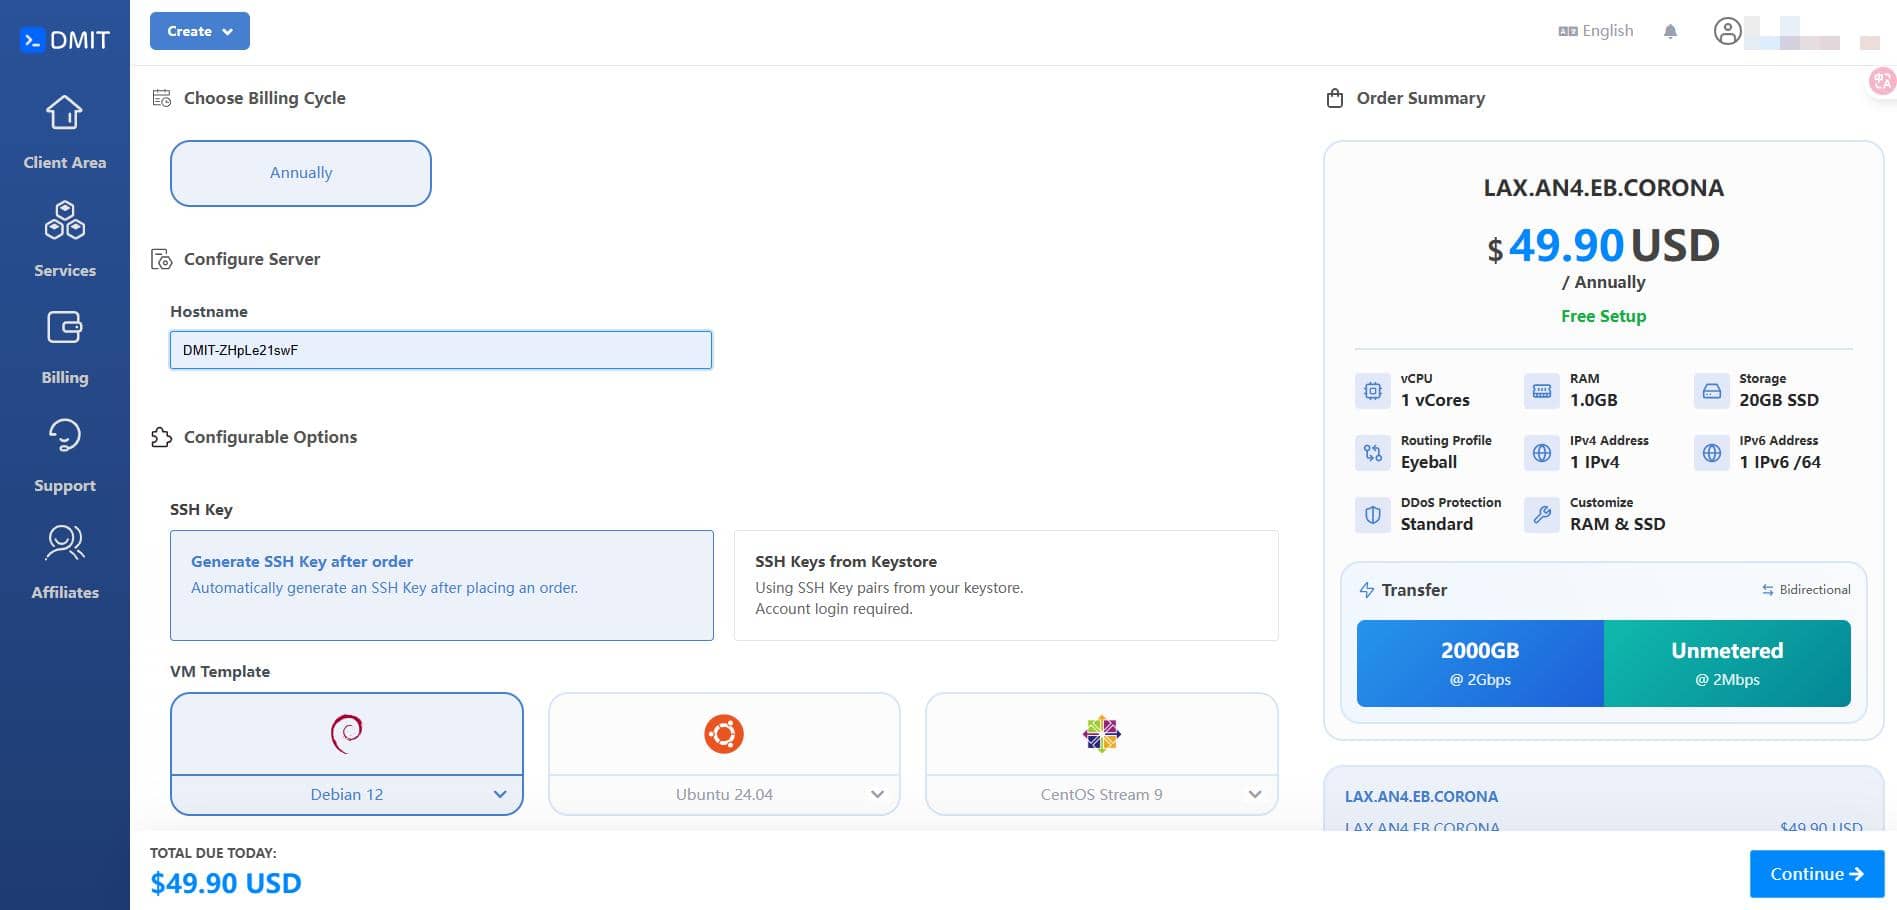The width and height of the screenshot is (1897, 910).
Task: Select the Ubuntu logo template card
Action: click(724, 735)
